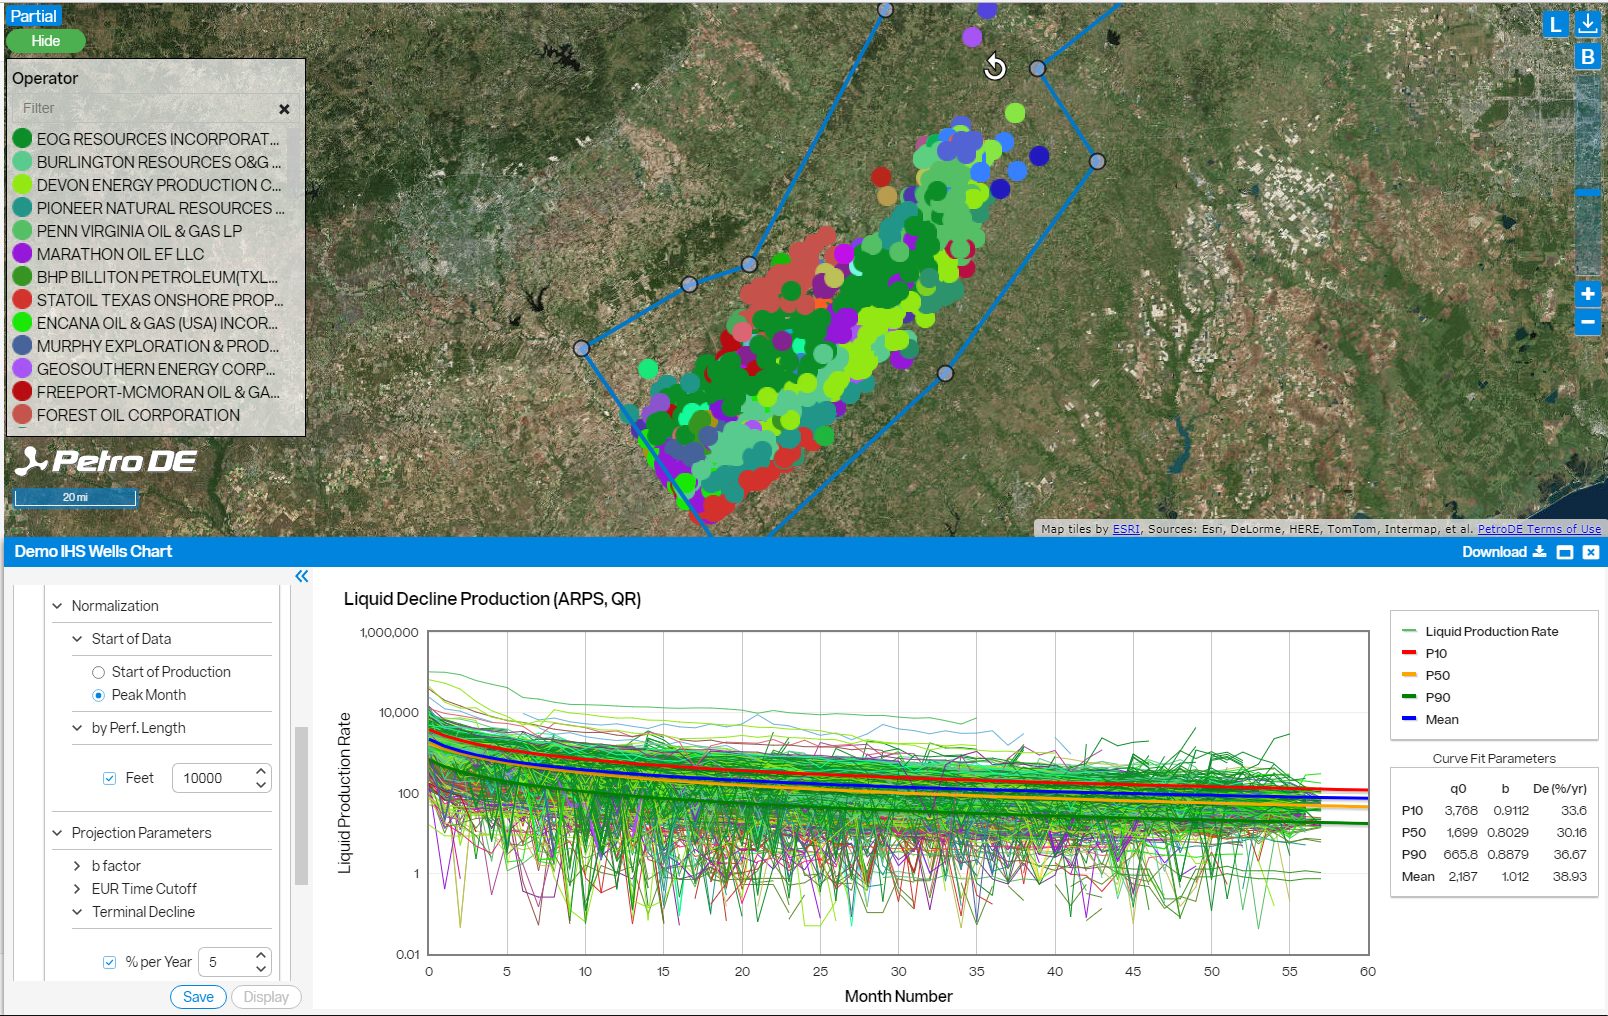Collapse the Projection Parameters section
The width and height of the screenshot is (1608, 1016).
tap(57, 833)
